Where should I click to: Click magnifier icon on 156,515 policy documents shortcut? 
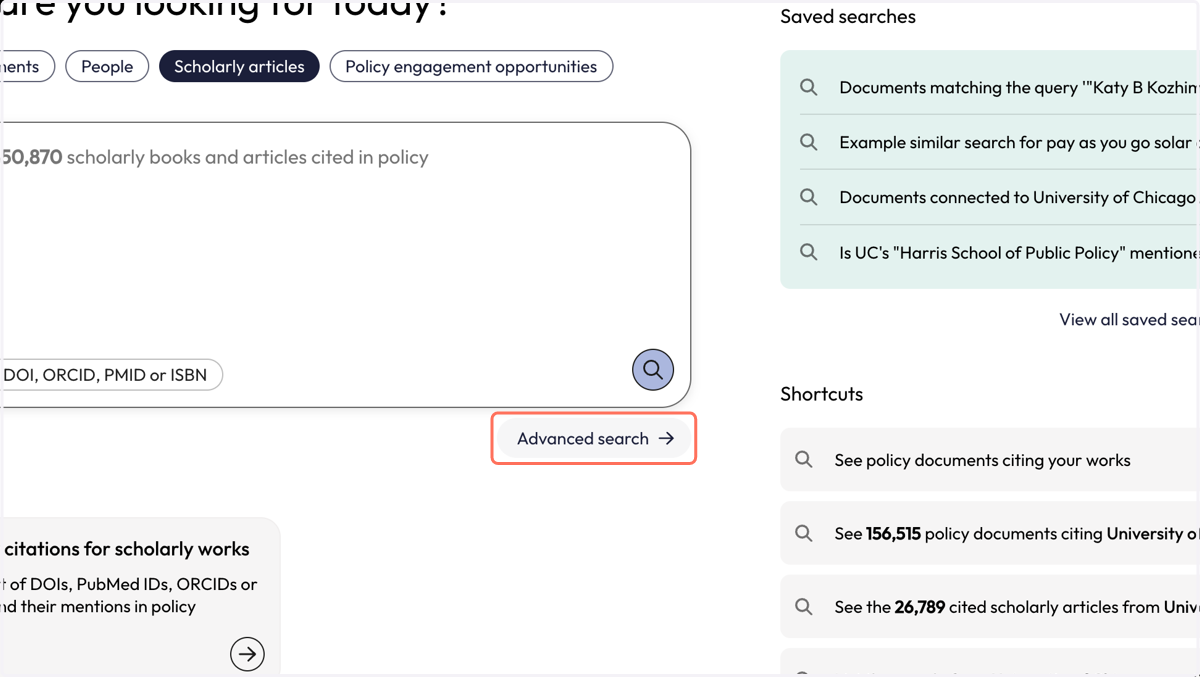804,533
